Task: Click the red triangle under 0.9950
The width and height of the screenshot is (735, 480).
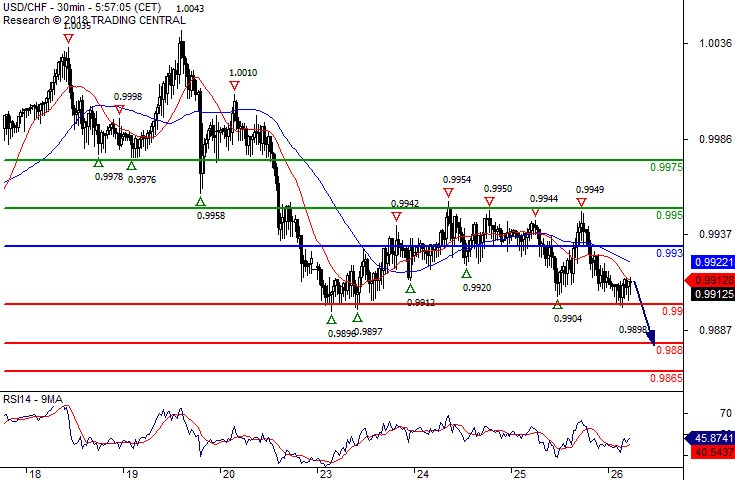Action: (489, 202)
